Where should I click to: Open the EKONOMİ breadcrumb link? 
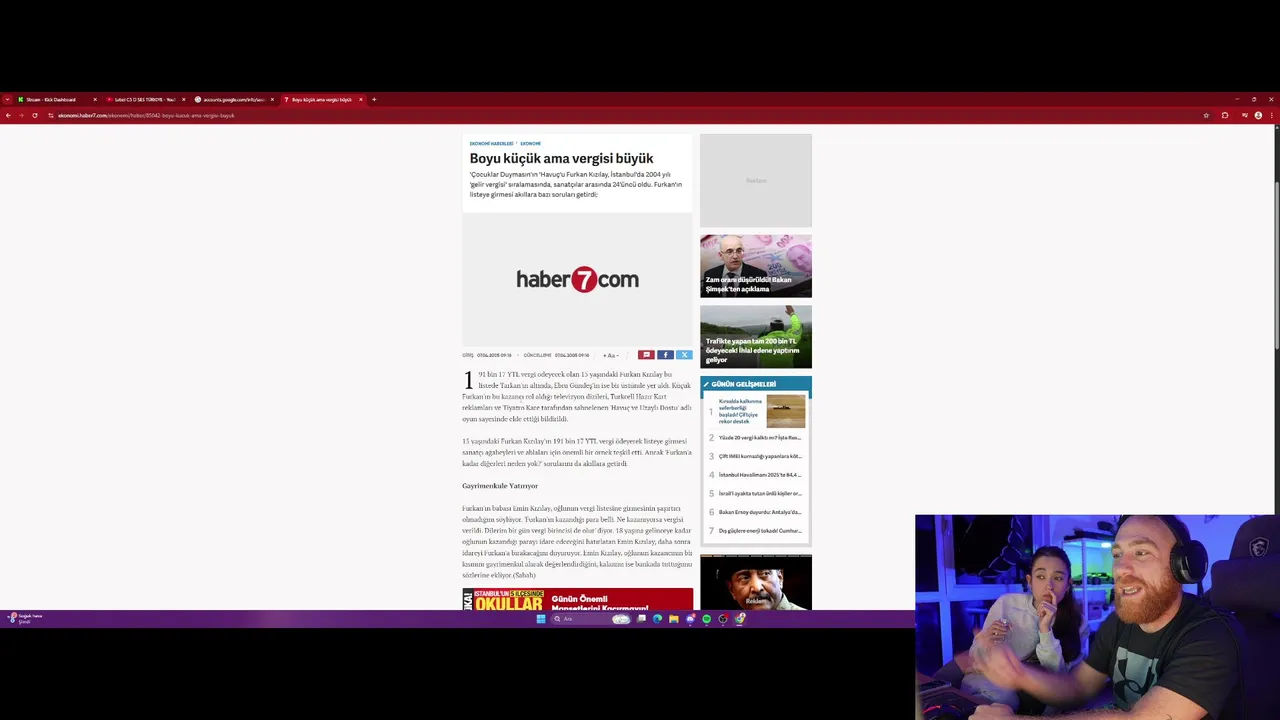pos(530,144)
